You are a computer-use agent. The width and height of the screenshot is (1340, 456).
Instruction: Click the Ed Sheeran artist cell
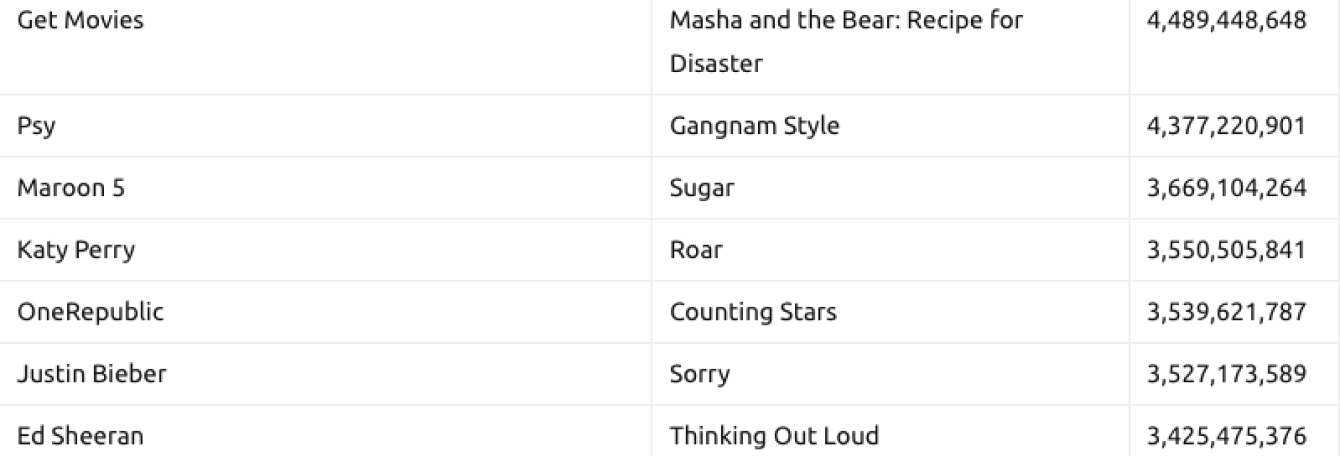coord(80,436)
